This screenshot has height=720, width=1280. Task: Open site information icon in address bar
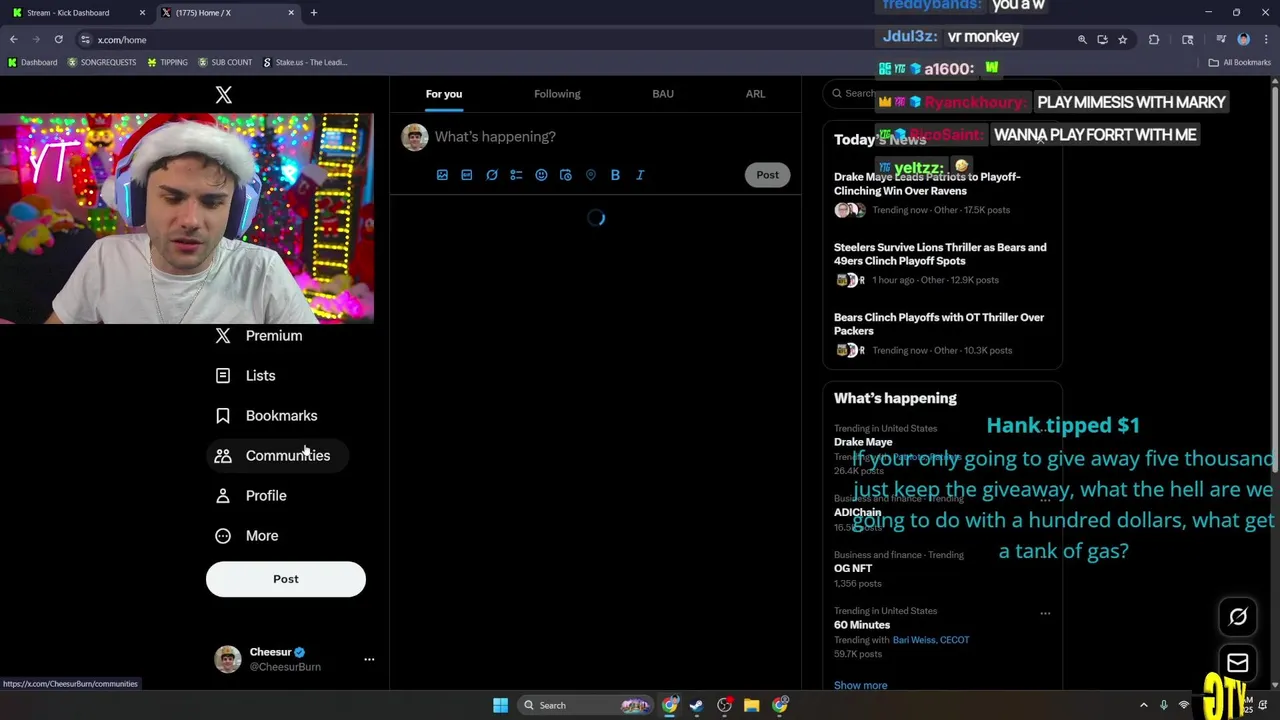[x=86, y=39]
